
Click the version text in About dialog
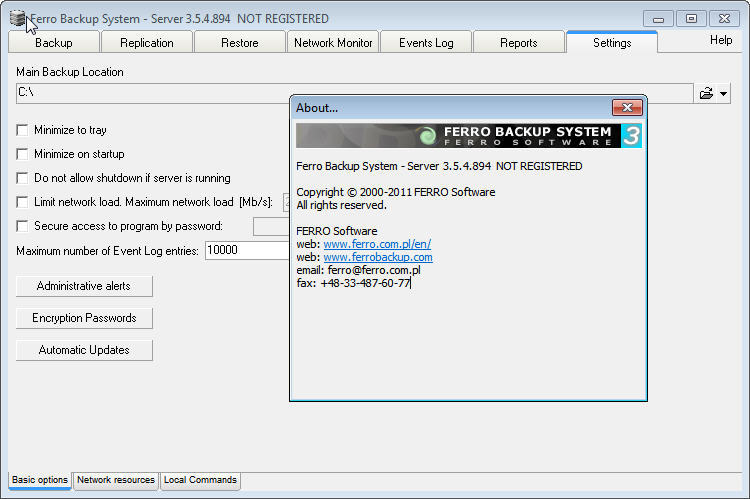tap(439, 166)
